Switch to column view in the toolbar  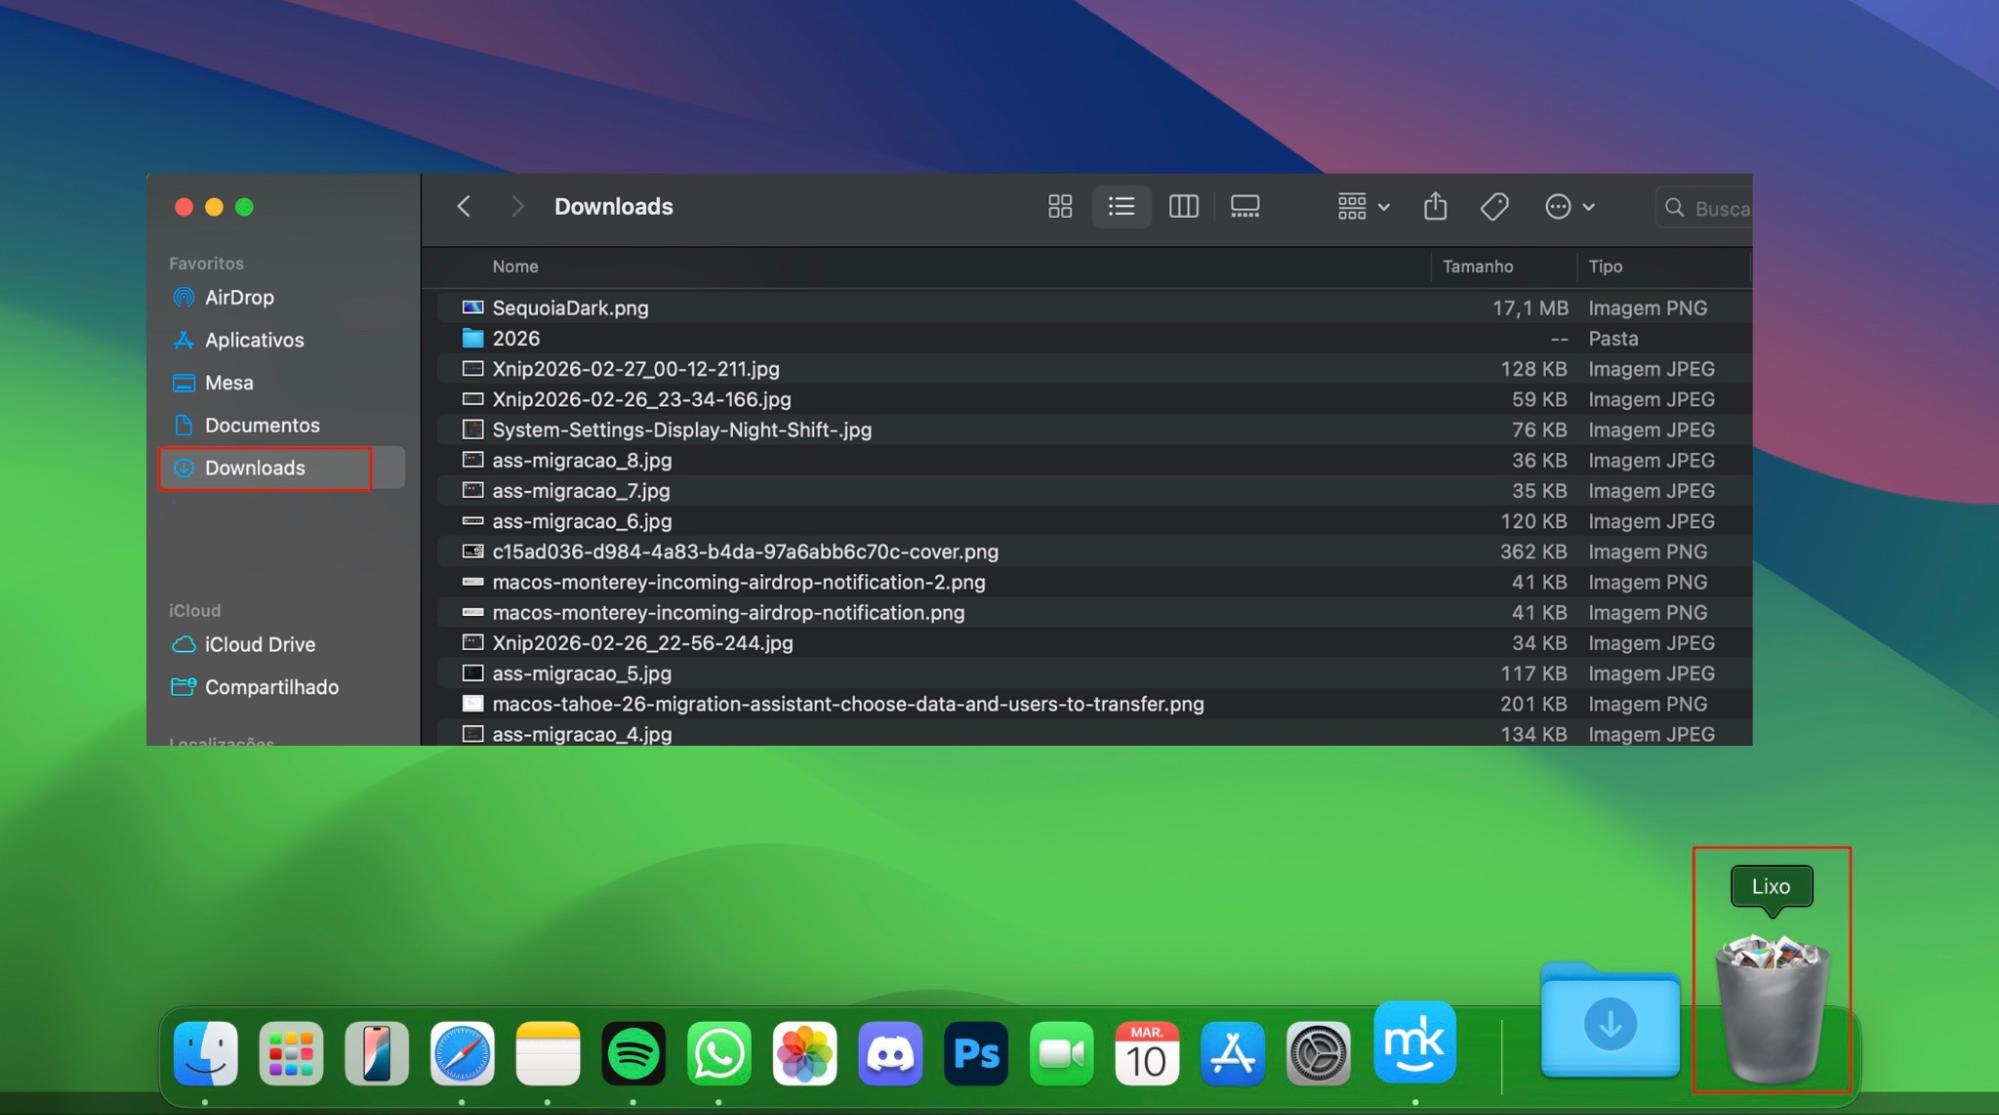tap(1183, 207)
